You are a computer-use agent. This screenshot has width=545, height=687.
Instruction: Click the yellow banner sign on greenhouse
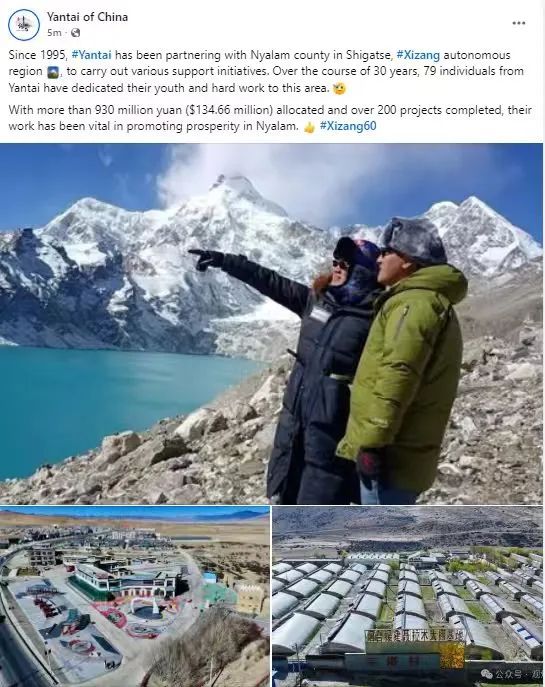point(415,636)
